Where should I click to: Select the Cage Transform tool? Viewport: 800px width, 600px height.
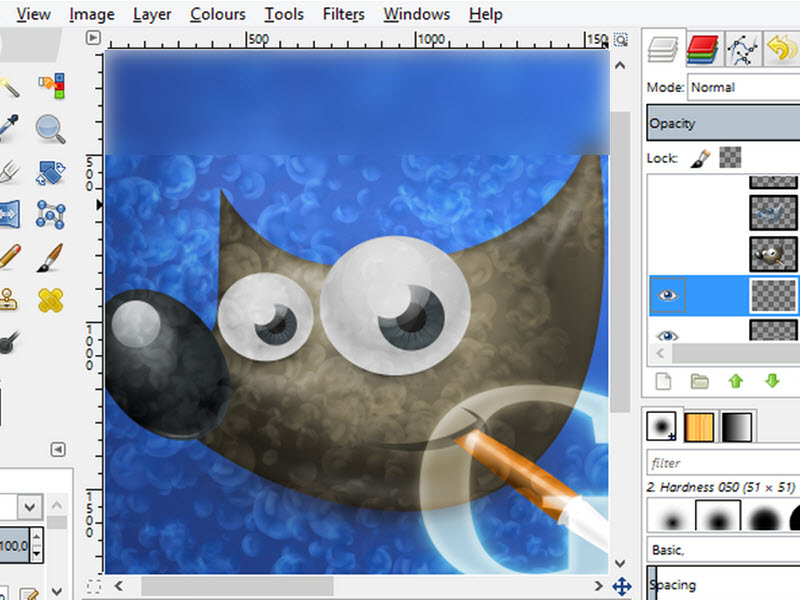tap(50, 214)
